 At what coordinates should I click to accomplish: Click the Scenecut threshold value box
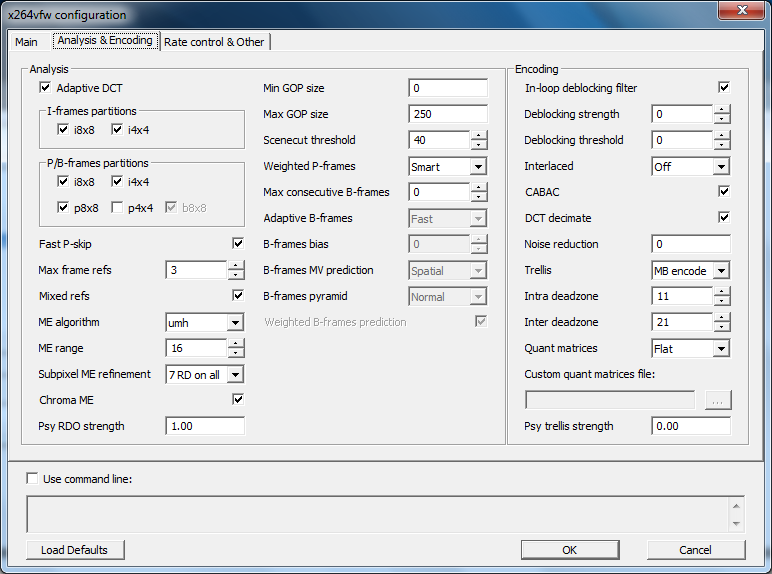tap(440, 140)
